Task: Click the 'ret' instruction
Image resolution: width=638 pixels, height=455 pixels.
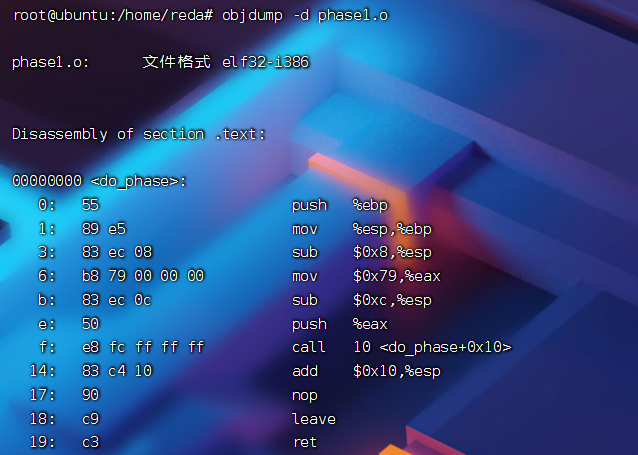Action: [x=305, y=442]
